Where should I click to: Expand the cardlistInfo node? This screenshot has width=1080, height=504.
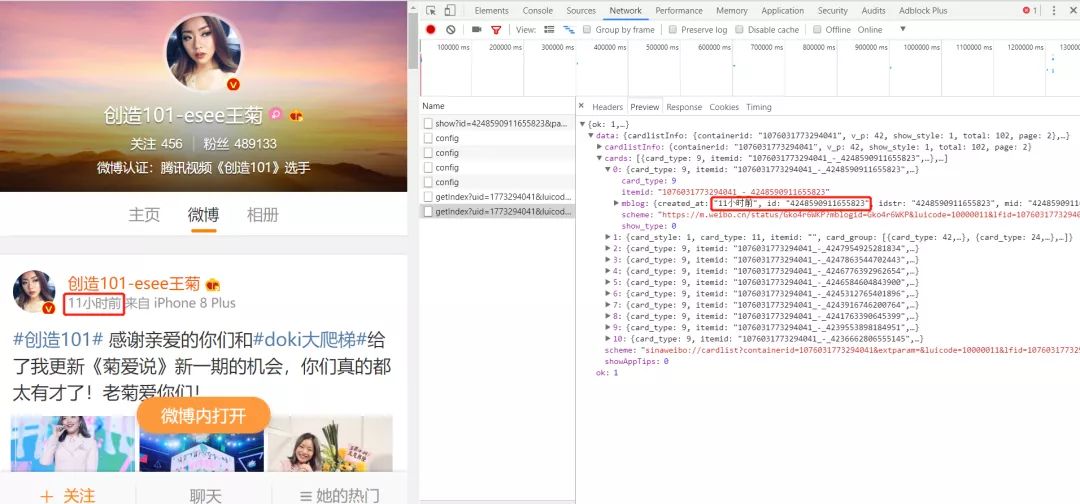[599, 147]
